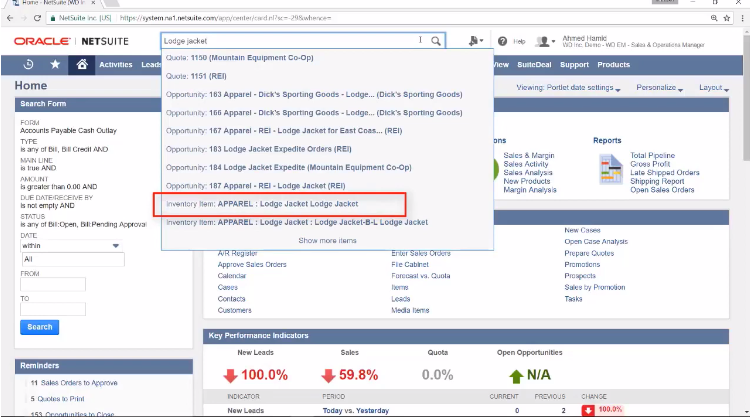The width and height of the screenshot is (750, 417).
Task: Click the Search button in Search Form
Action: click(40, 327)
